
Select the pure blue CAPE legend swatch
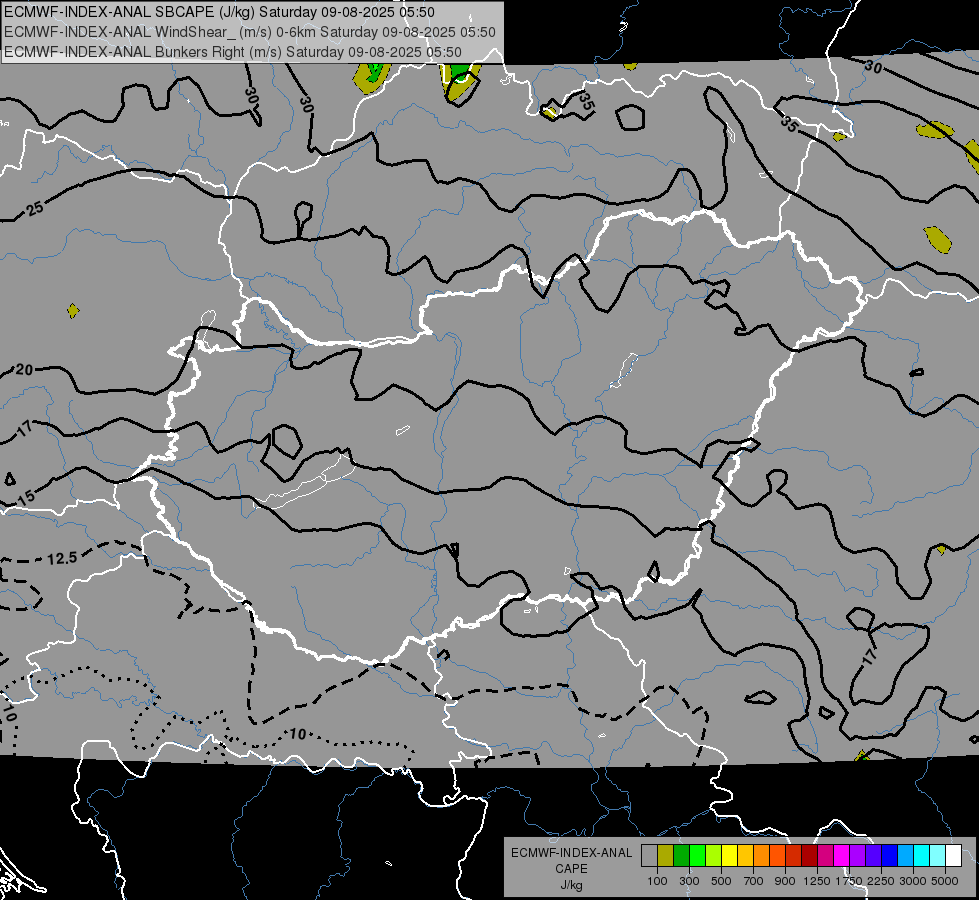click(x=890, y=856)
